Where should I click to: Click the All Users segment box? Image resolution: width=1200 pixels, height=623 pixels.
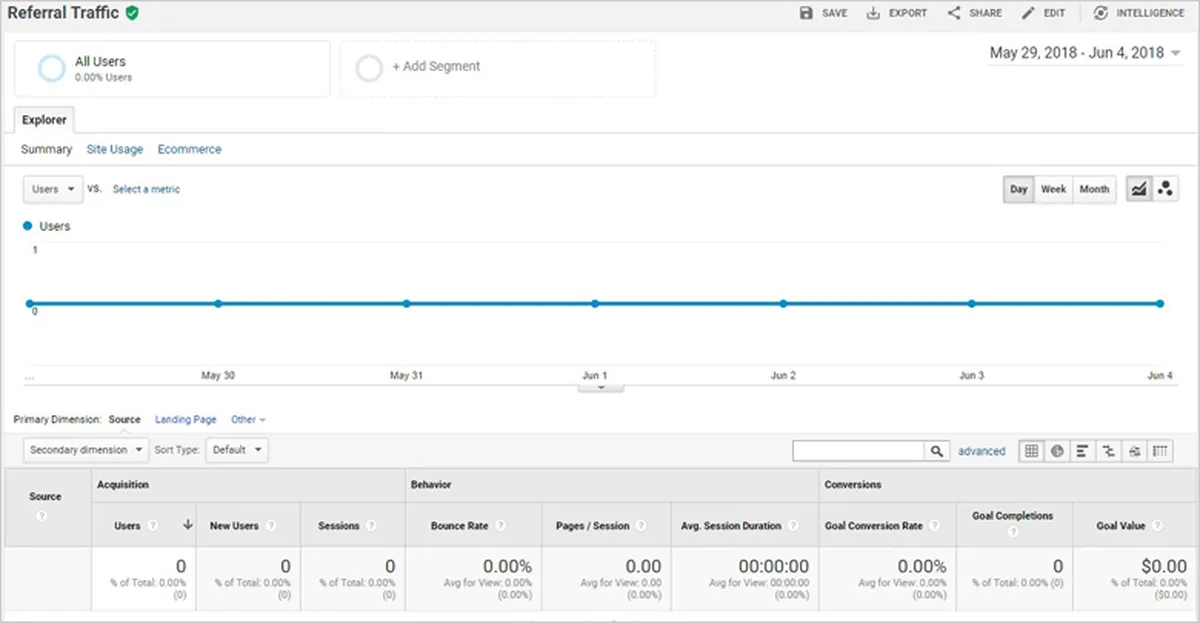172,68
